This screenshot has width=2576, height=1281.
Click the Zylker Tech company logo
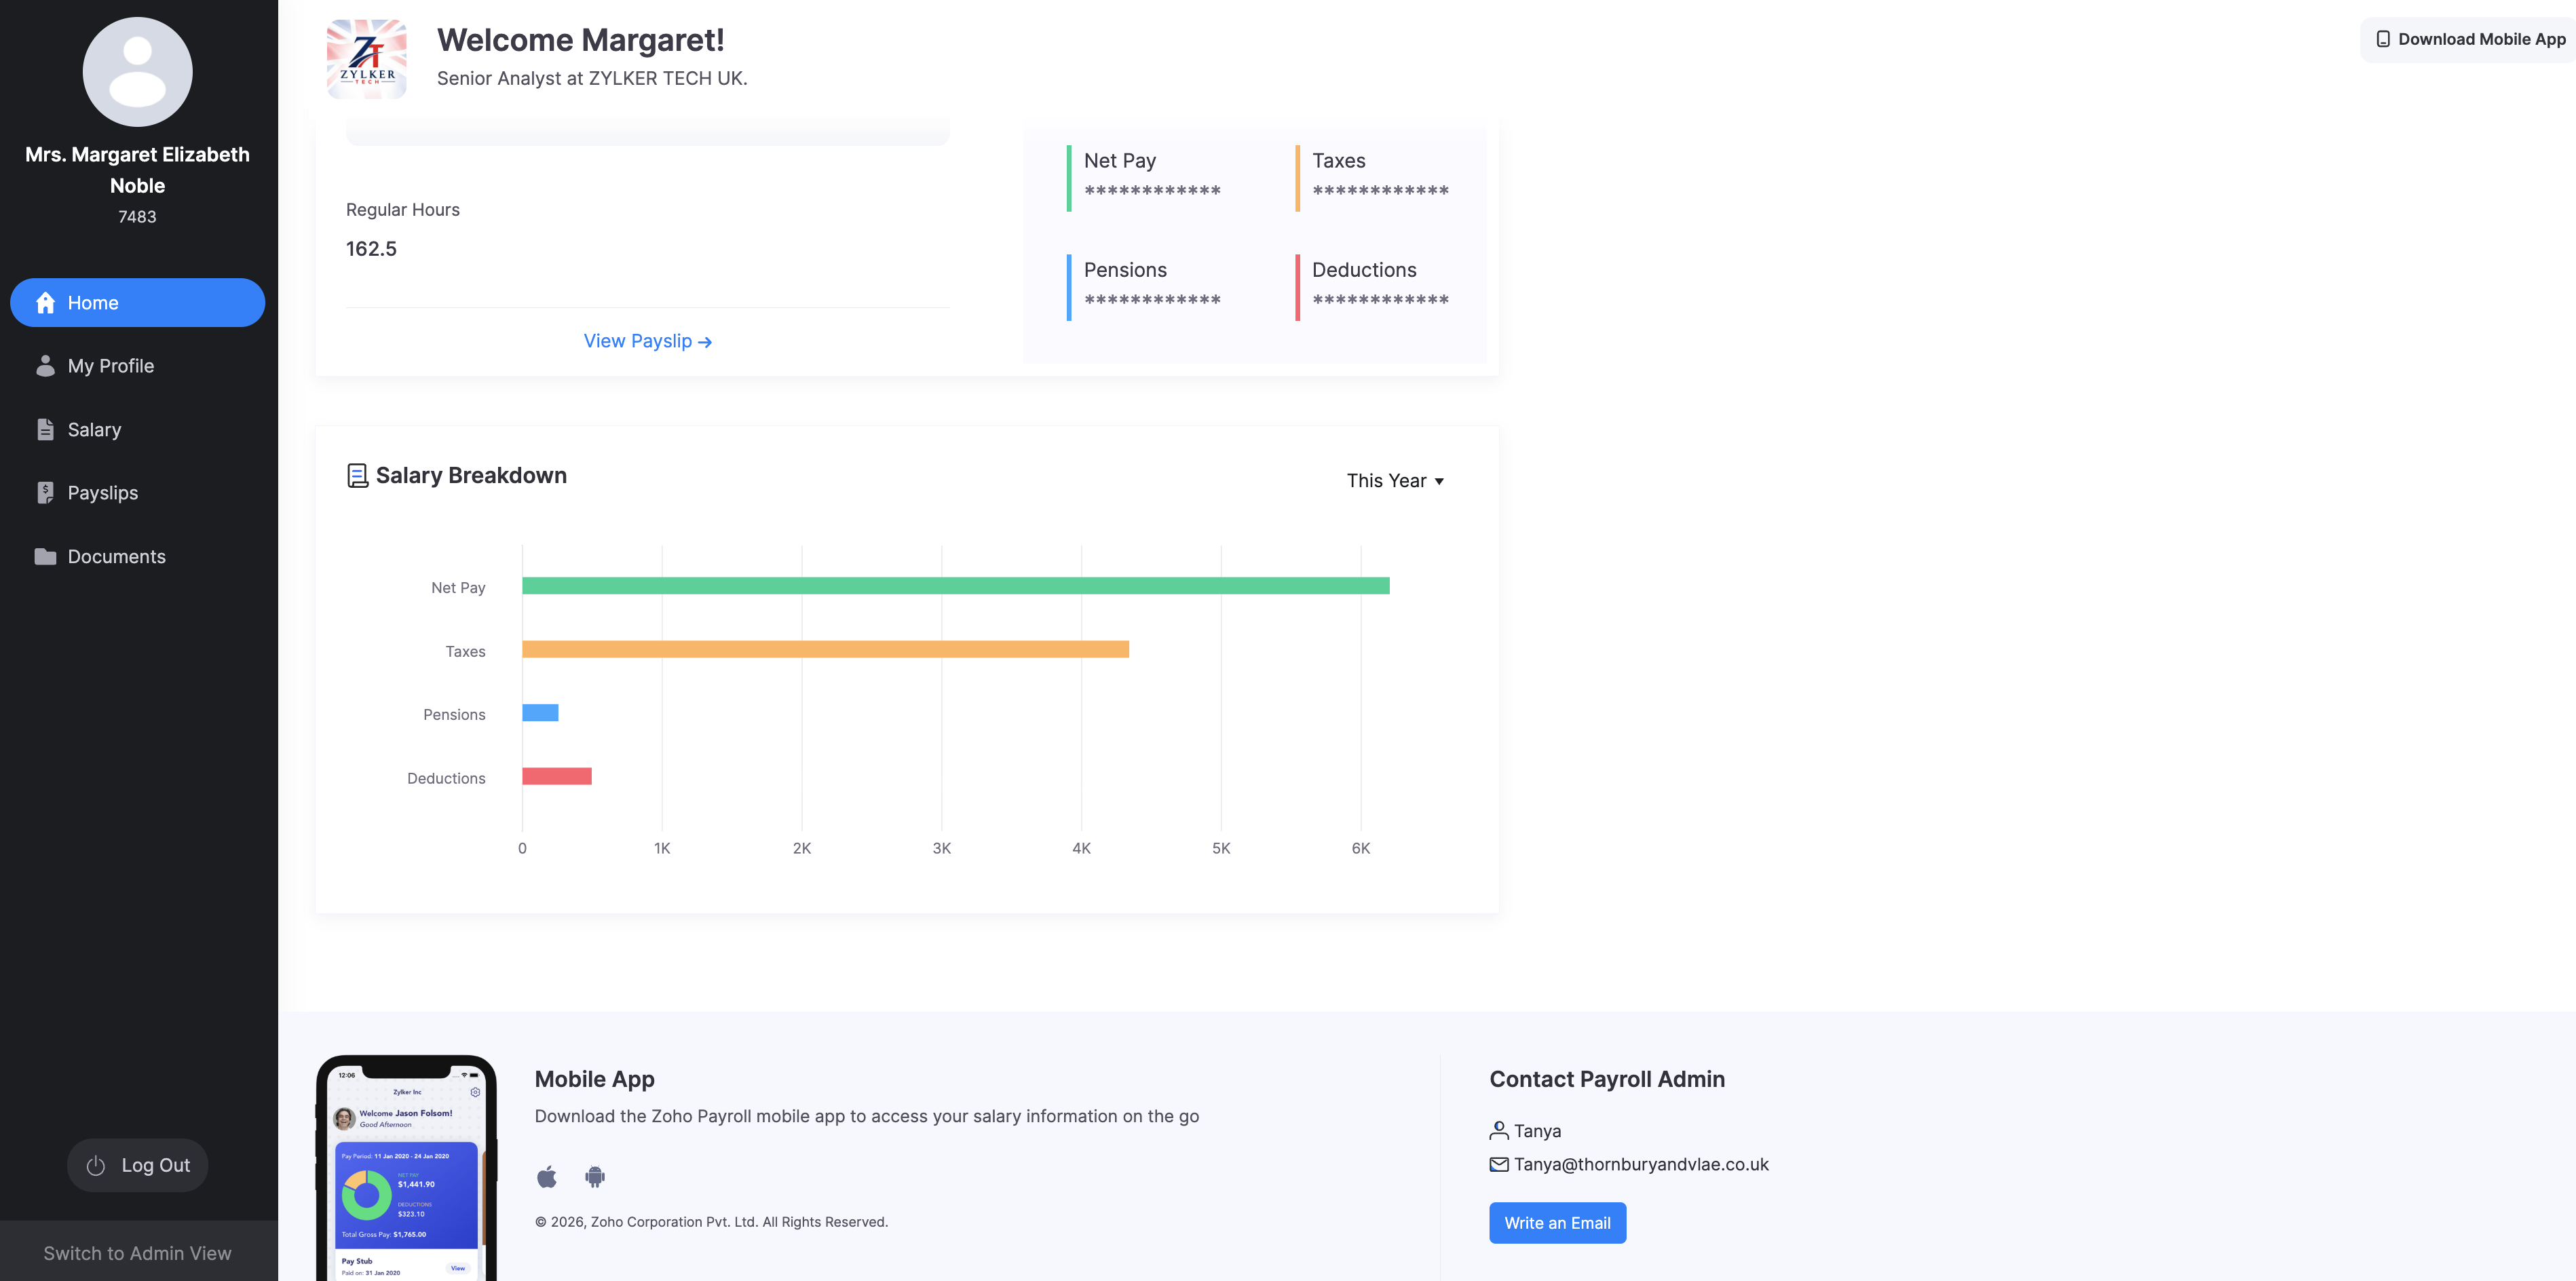click(x=367, y=59)
